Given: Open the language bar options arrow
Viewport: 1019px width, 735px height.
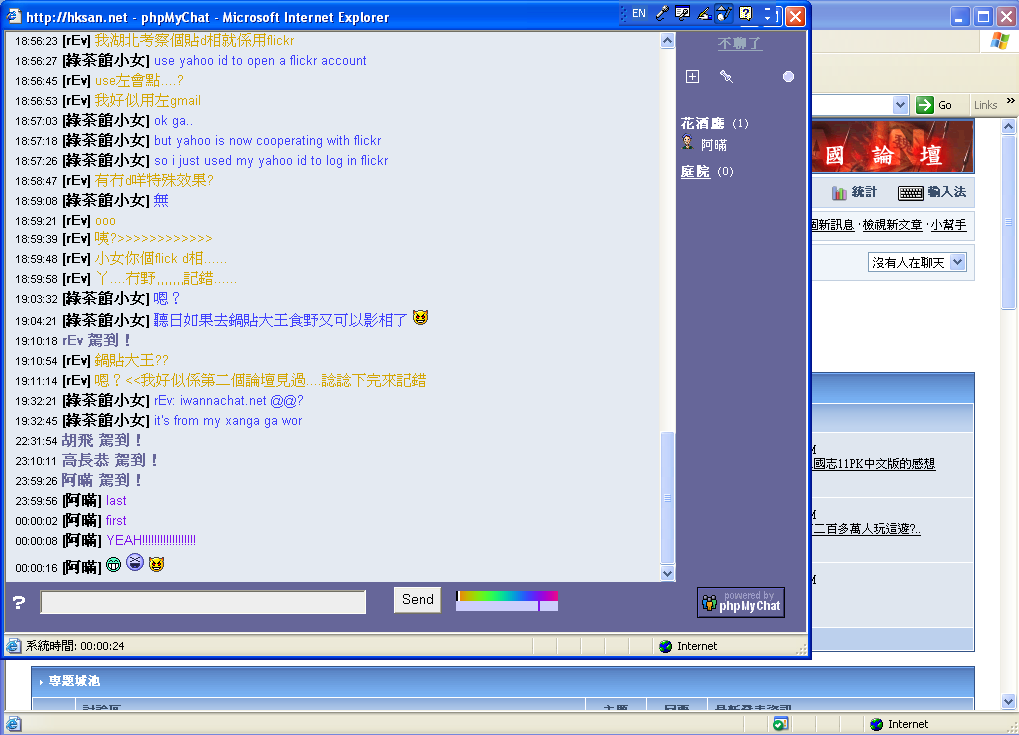Looking at the screenshot, I should (767, 17).
